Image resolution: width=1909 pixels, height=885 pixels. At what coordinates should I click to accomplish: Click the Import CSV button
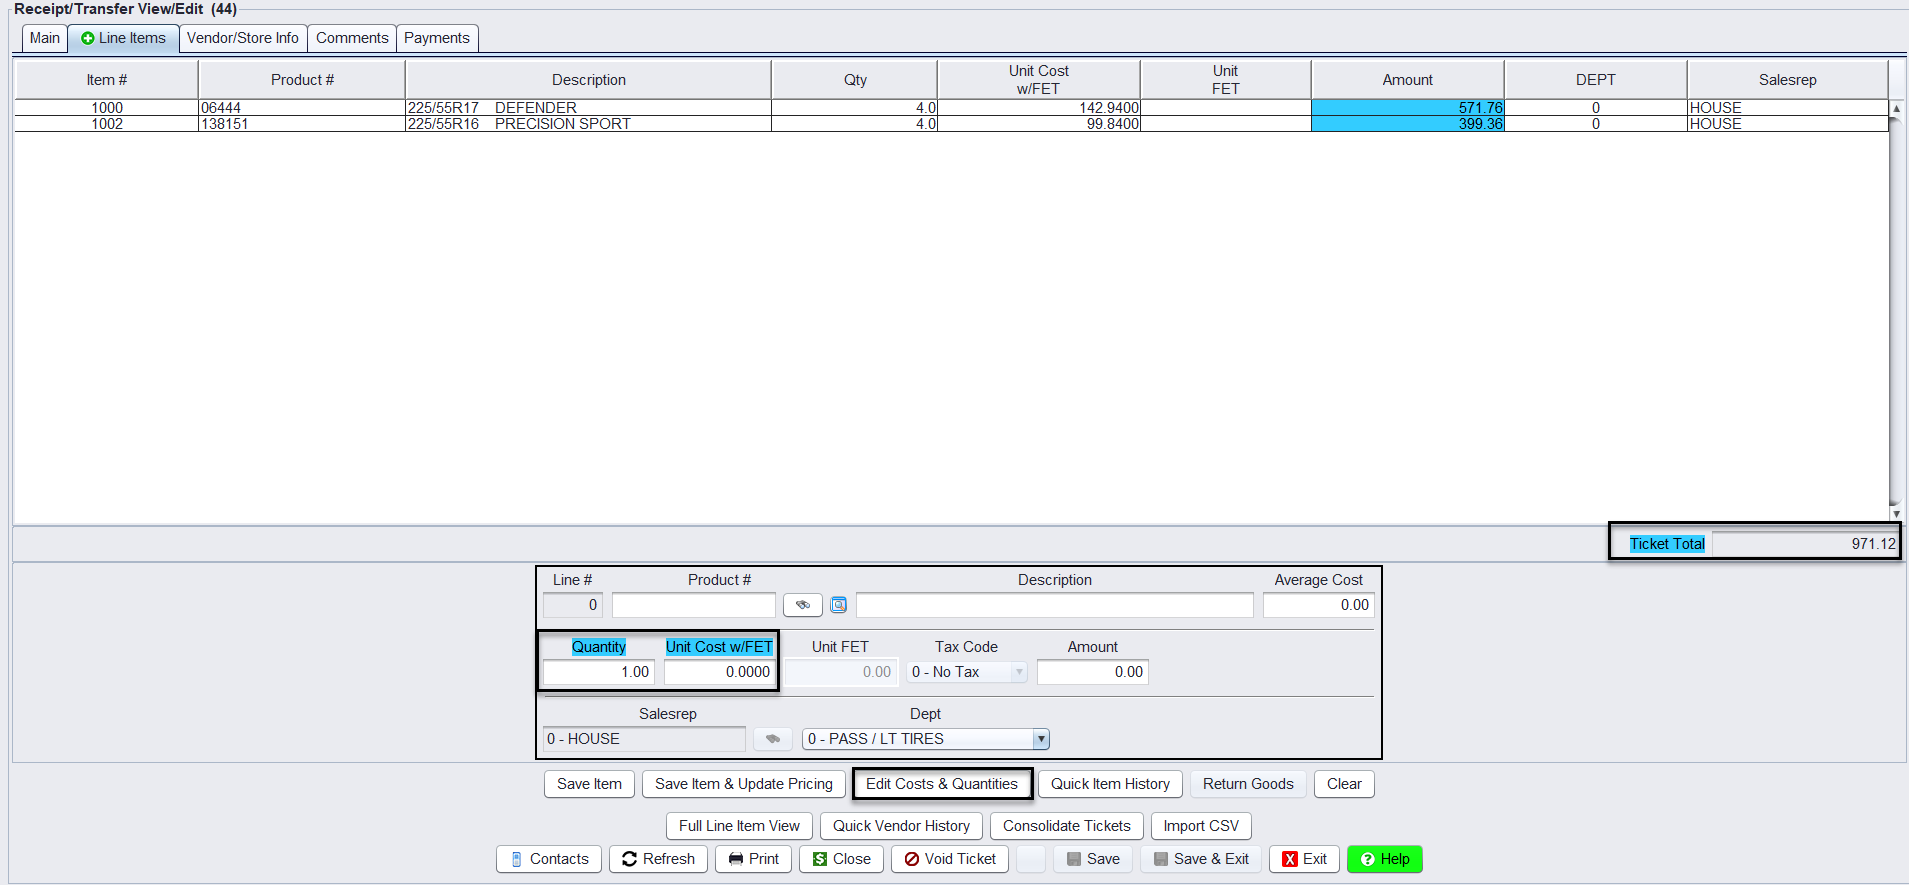click(x=1200, y=826)
